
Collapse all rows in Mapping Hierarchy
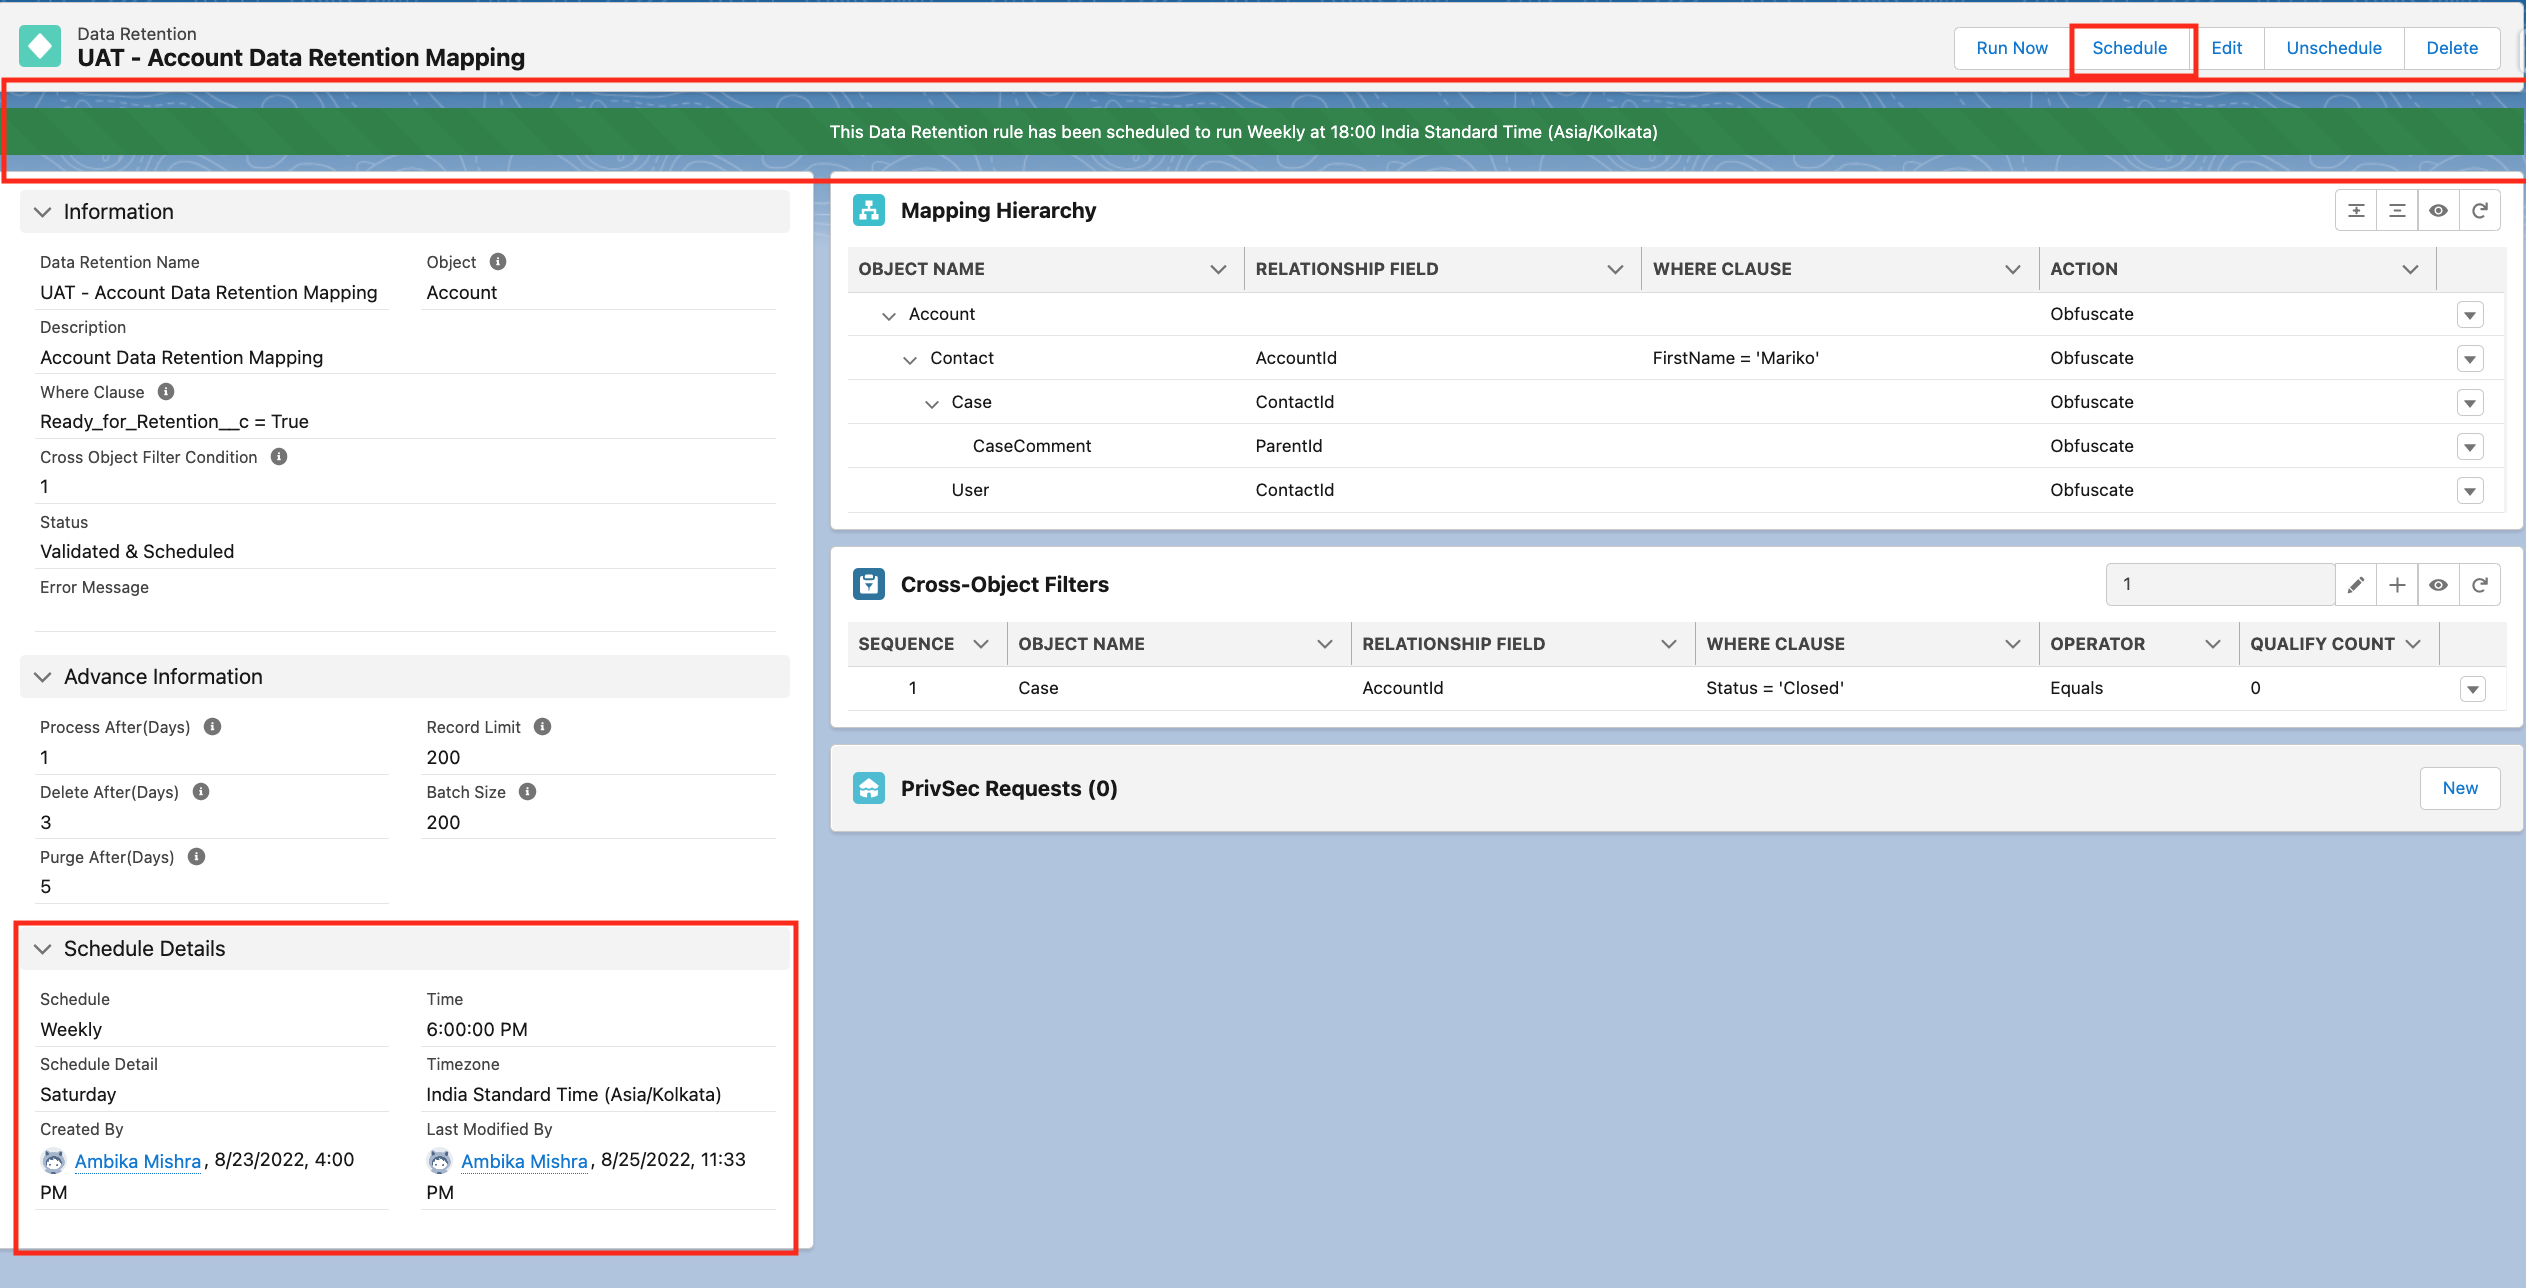2397,211
